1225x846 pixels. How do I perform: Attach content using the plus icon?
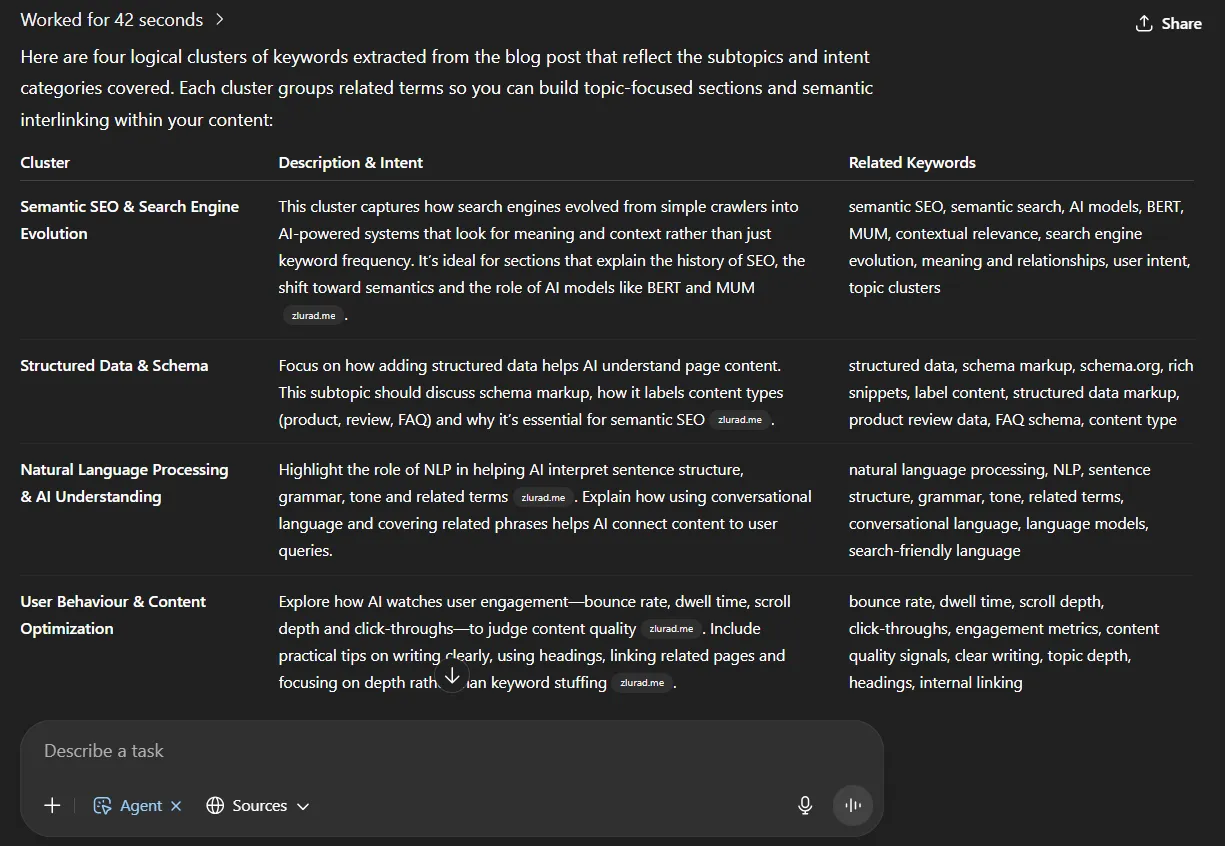[x=52, y=805]
